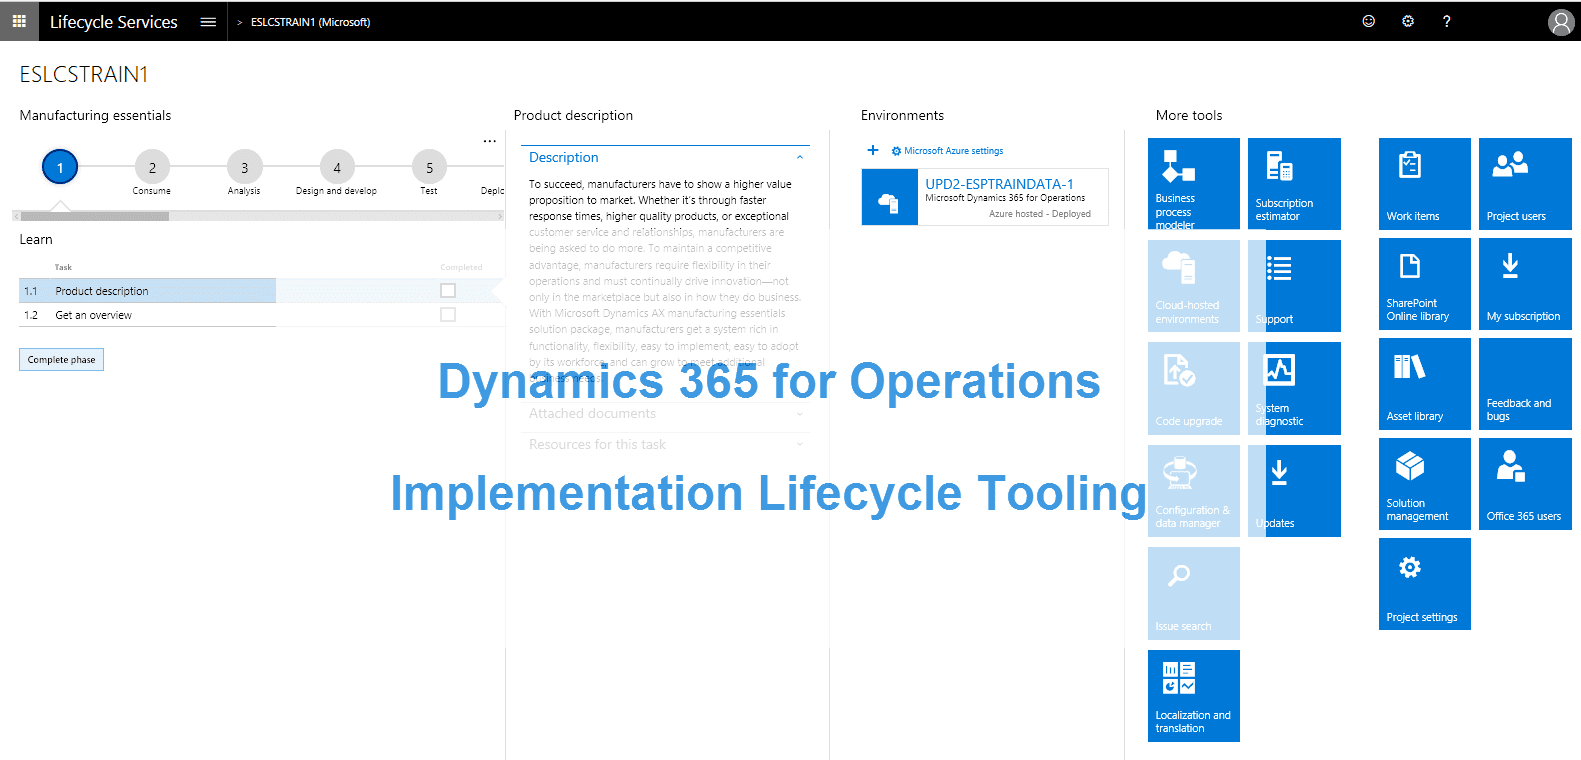Check Product description completed checkbox
The height and width of the screenshot is (760, 1581).
(448, 291)
